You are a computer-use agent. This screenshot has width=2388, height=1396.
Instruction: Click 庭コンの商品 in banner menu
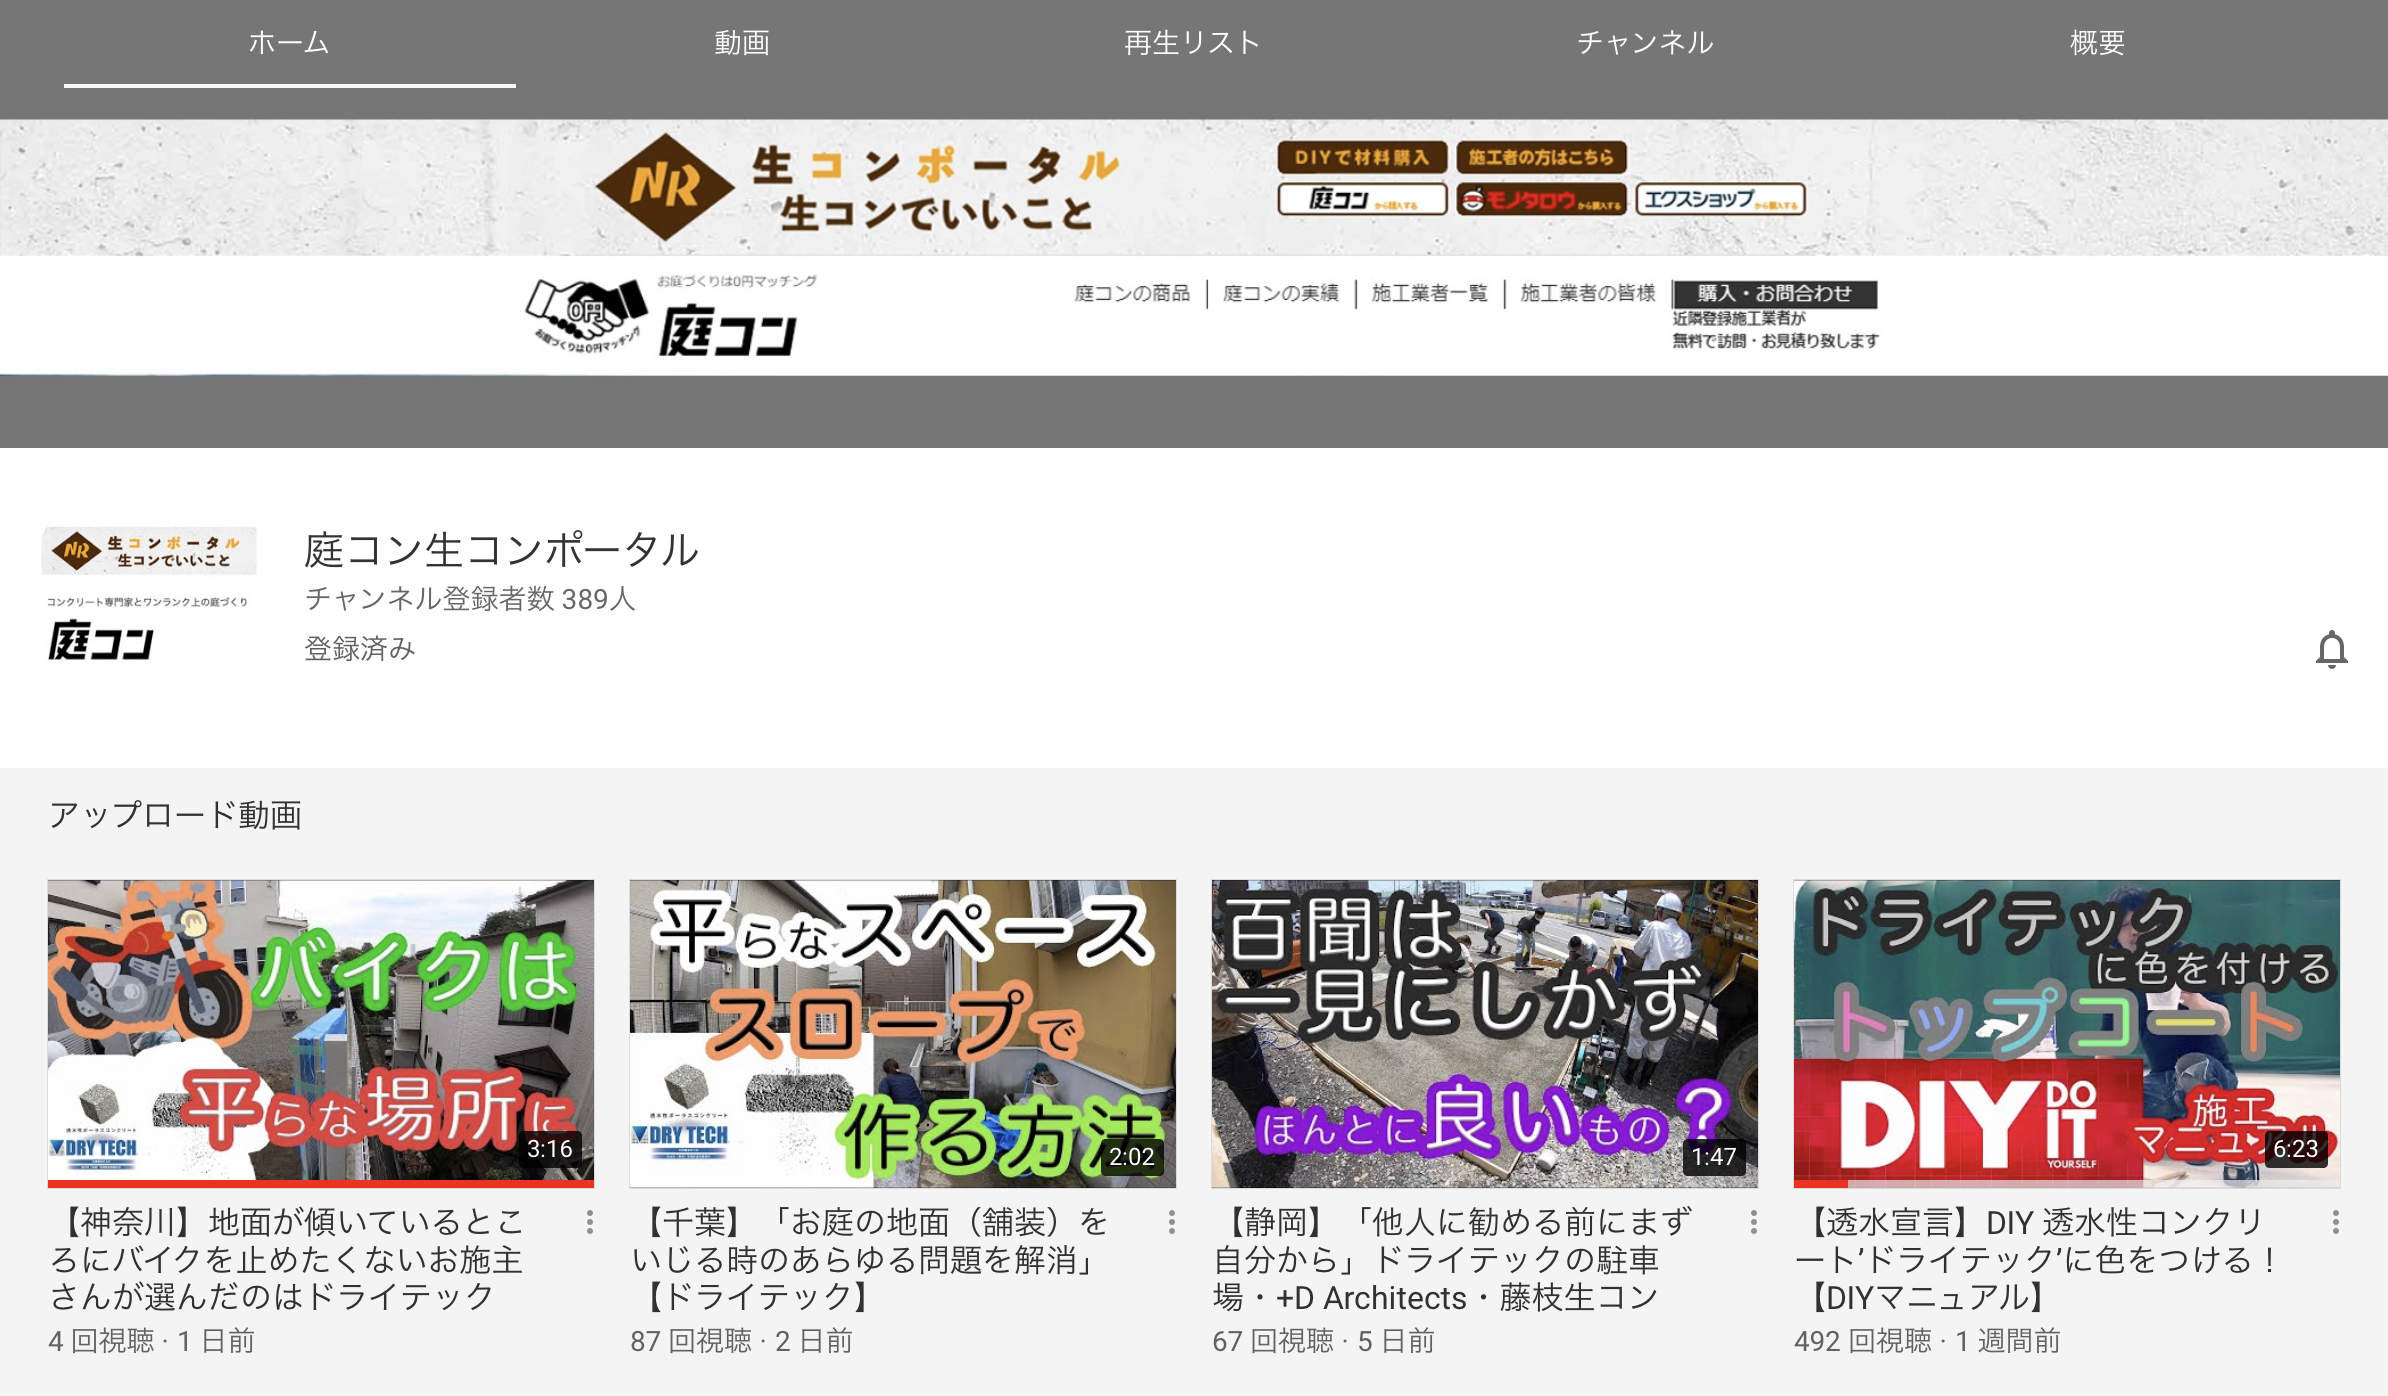(1132, 293)
